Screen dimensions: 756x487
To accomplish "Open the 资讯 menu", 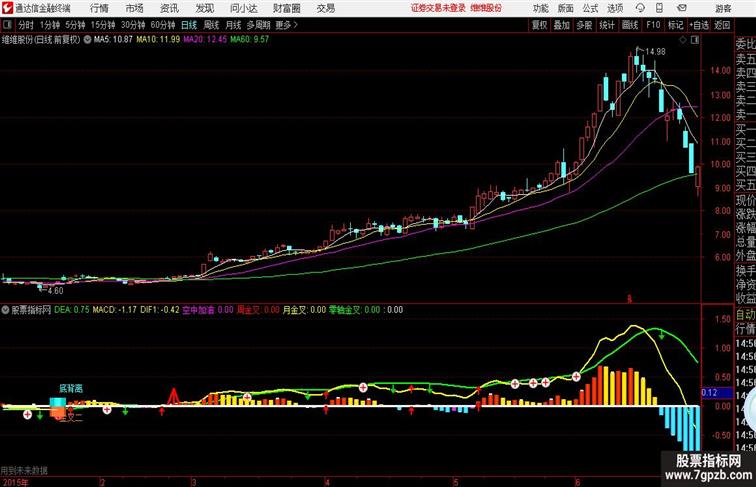I will pyautogui.click(x=169, y=8).
